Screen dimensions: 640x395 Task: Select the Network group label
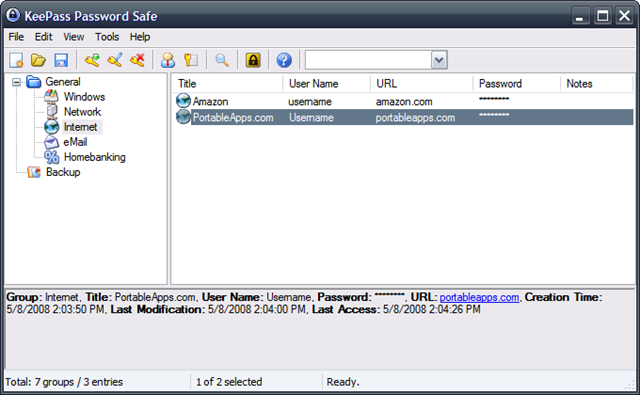pos(82,112)
